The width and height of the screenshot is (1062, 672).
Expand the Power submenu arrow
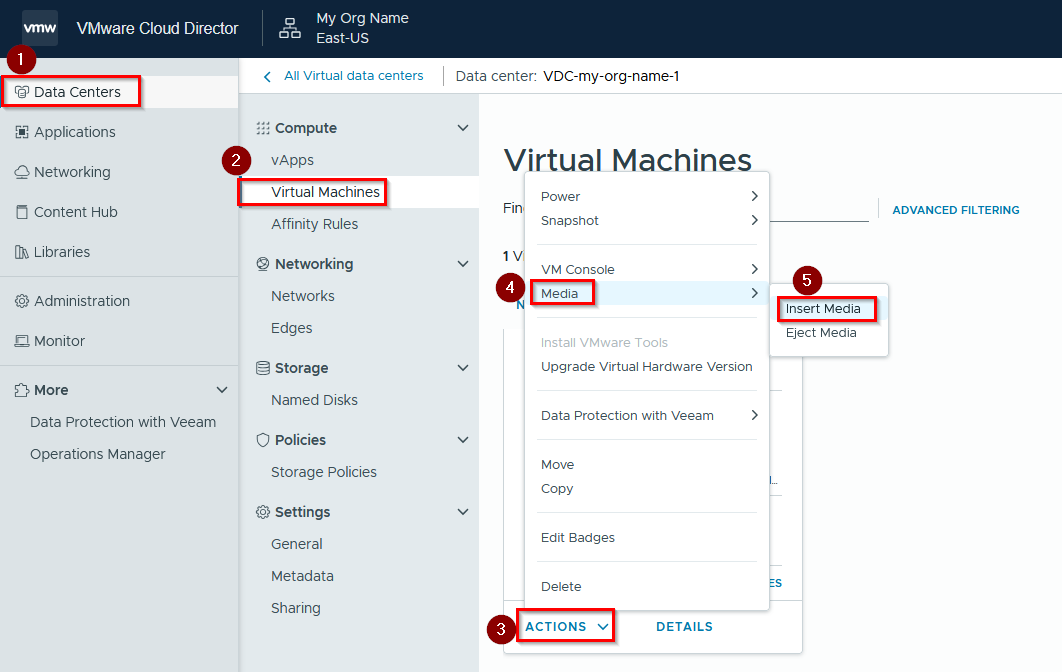755,196
